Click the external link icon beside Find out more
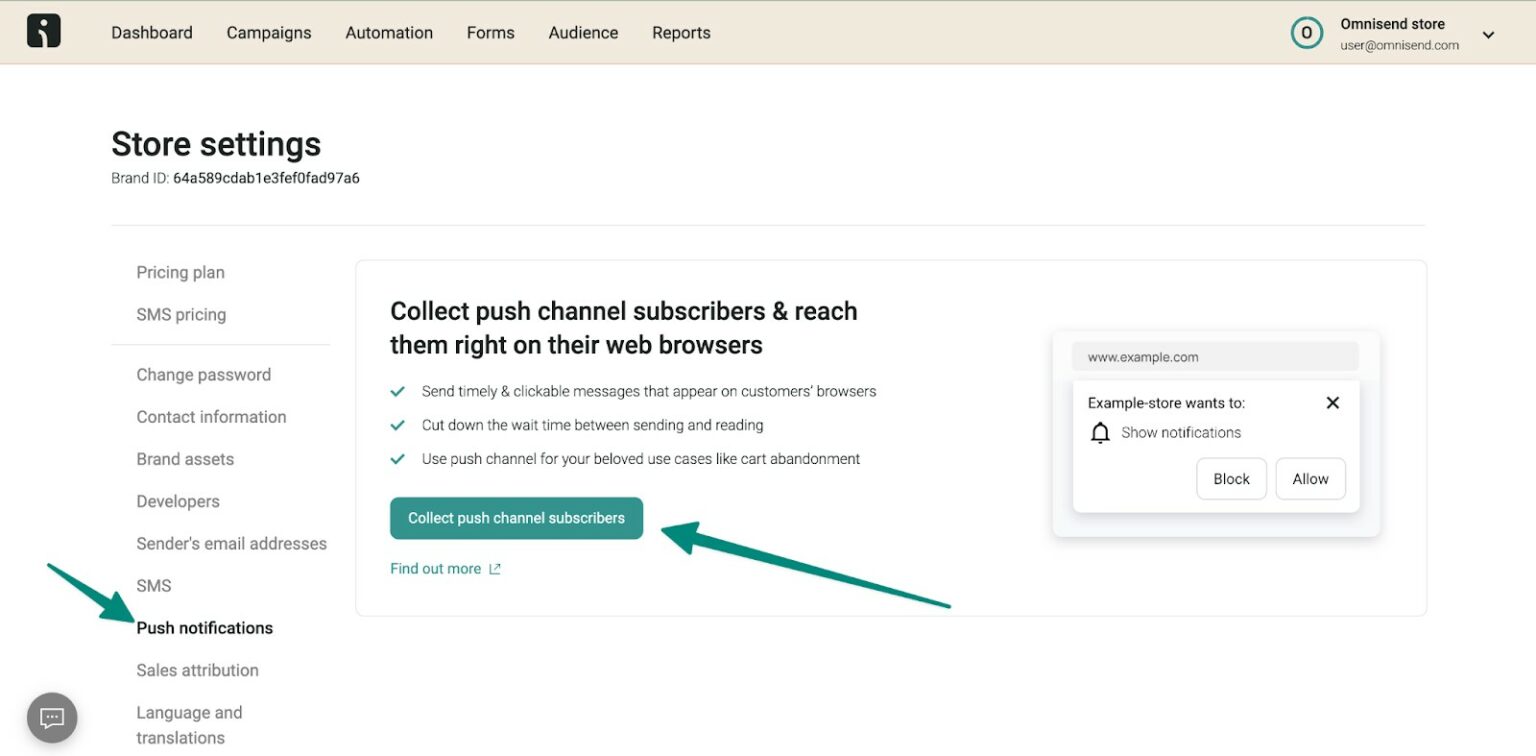This screenshot has height=756, width=1536. coord(494,568)
